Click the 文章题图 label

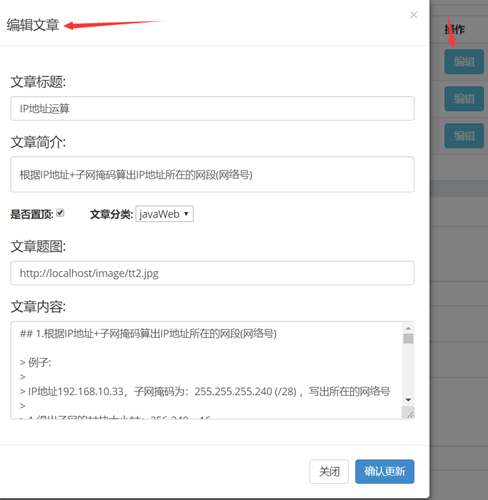point(38,246)
